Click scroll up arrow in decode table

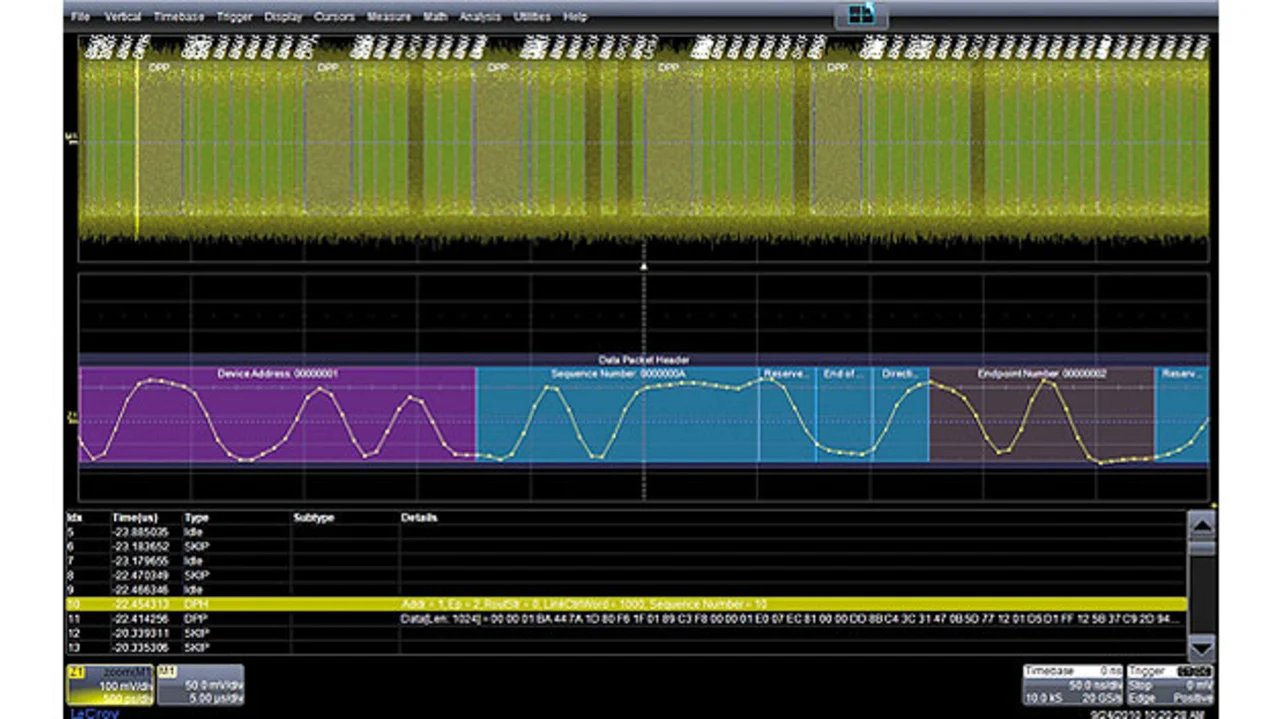click(1201, 524)
